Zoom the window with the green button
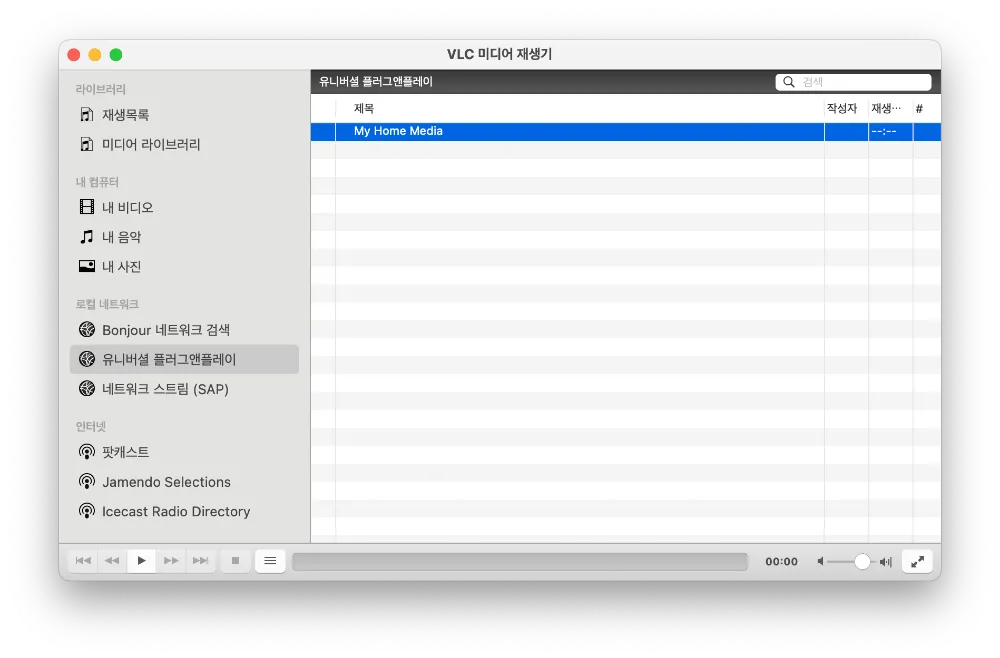This screenshot has width=1000, height=658. (x=116, y=55)
